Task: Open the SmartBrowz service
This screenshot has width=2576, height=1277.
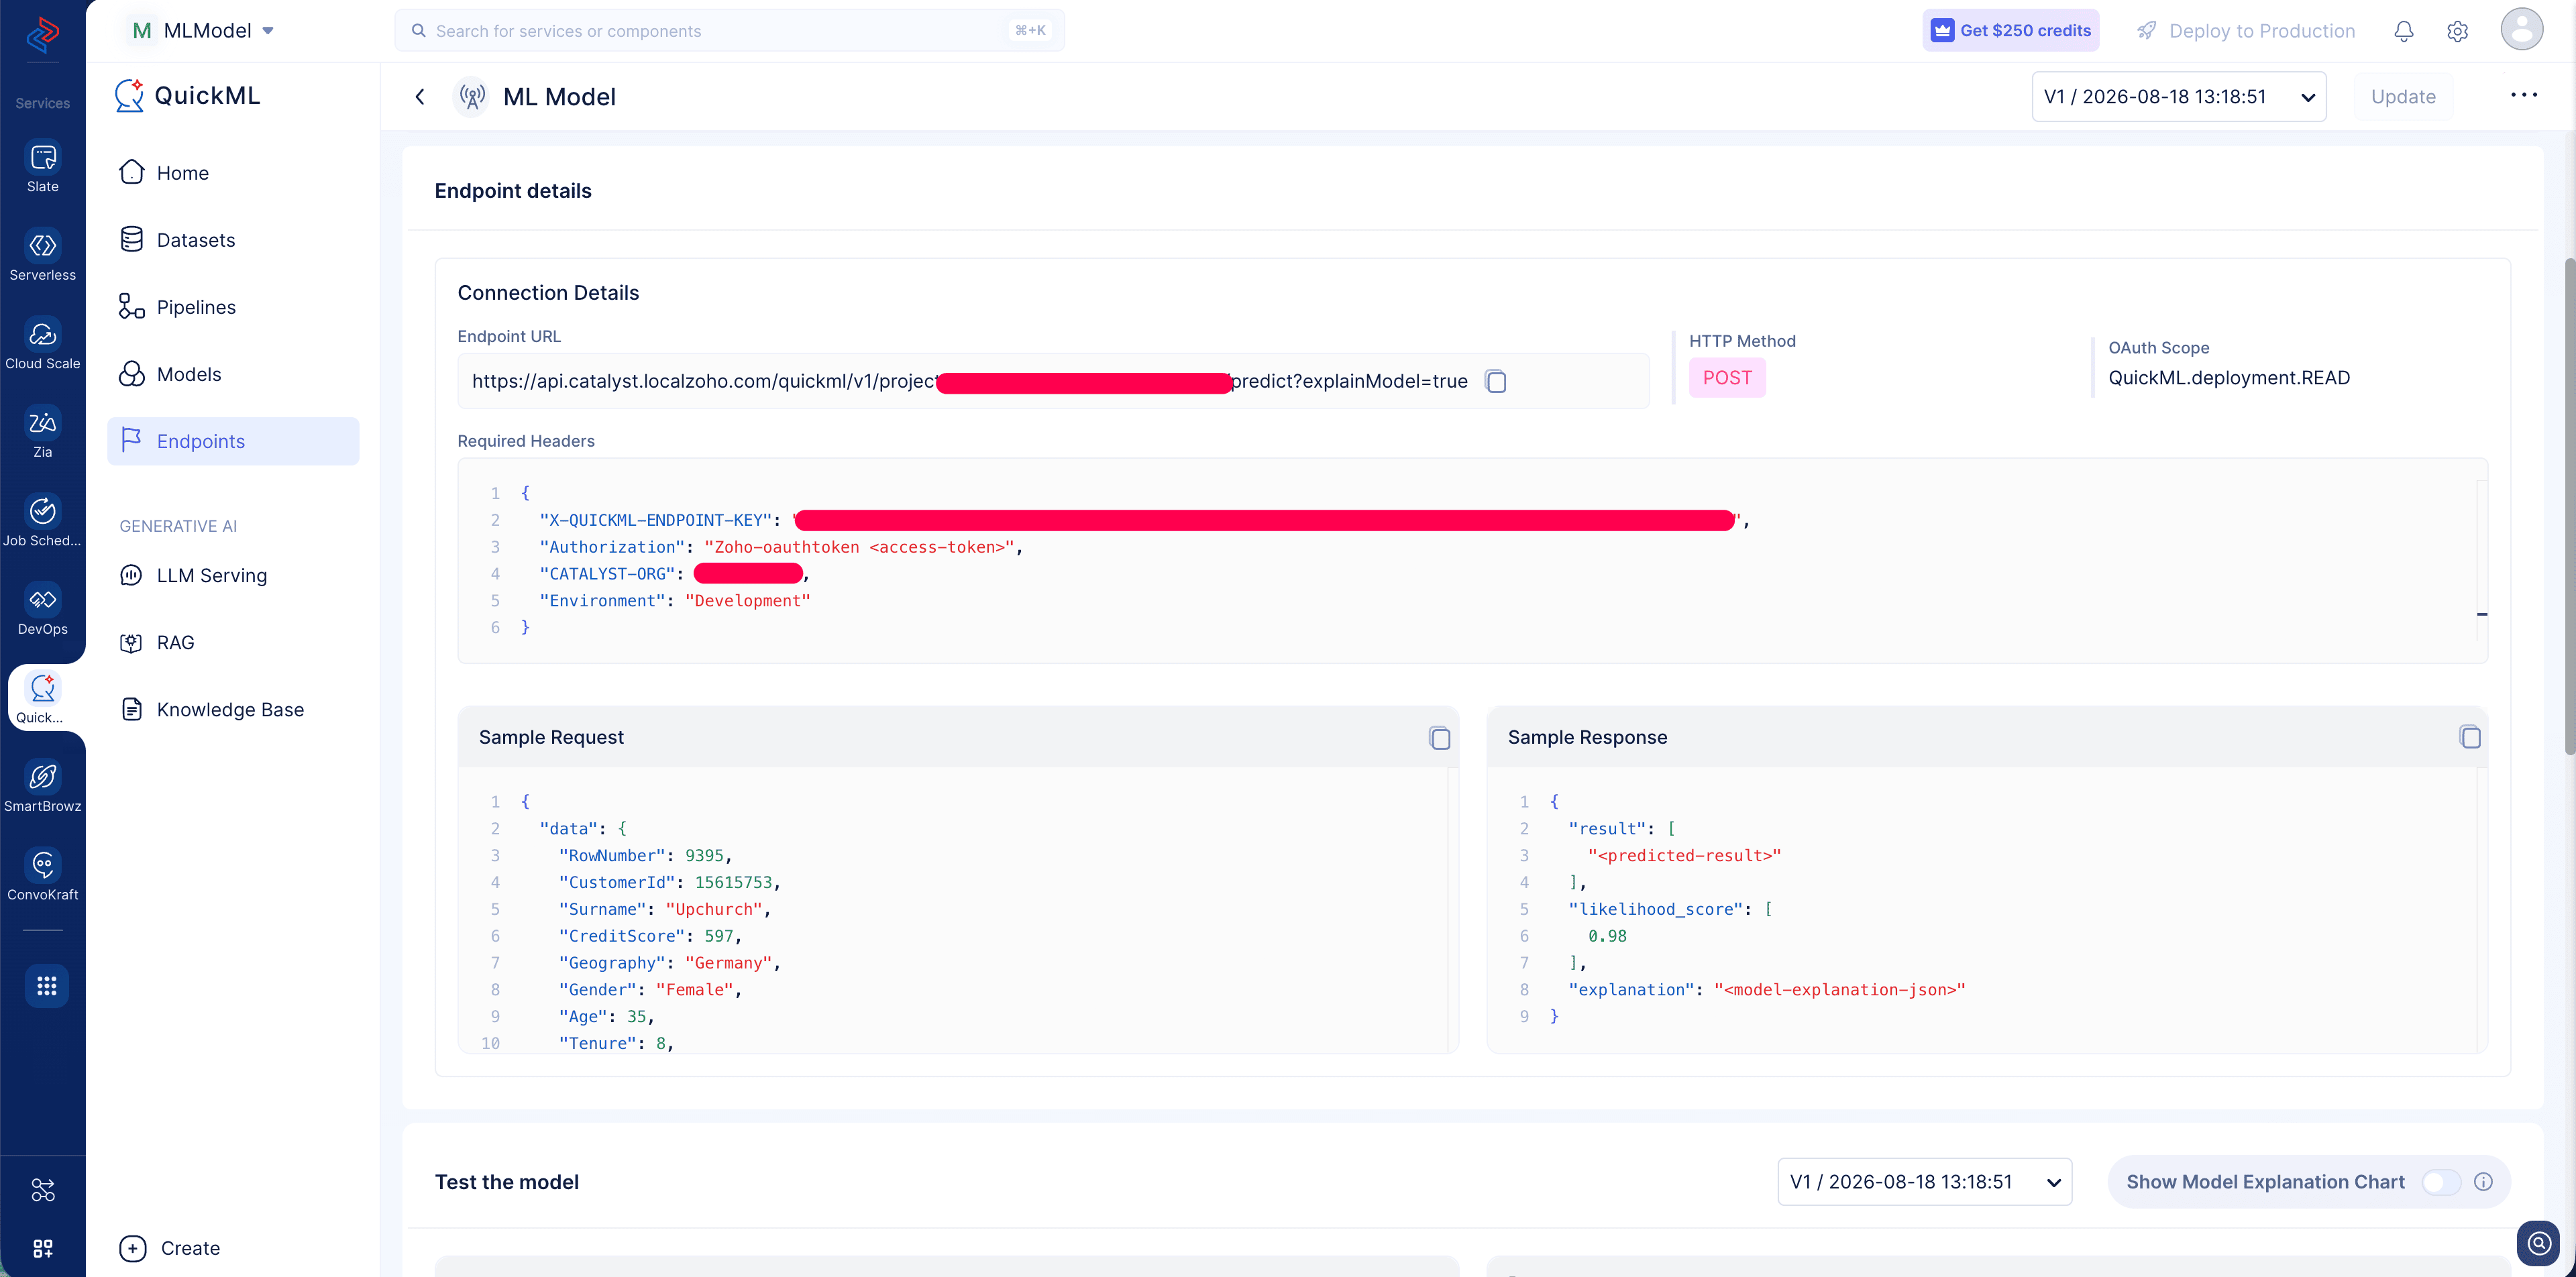Action: (42, 787)
